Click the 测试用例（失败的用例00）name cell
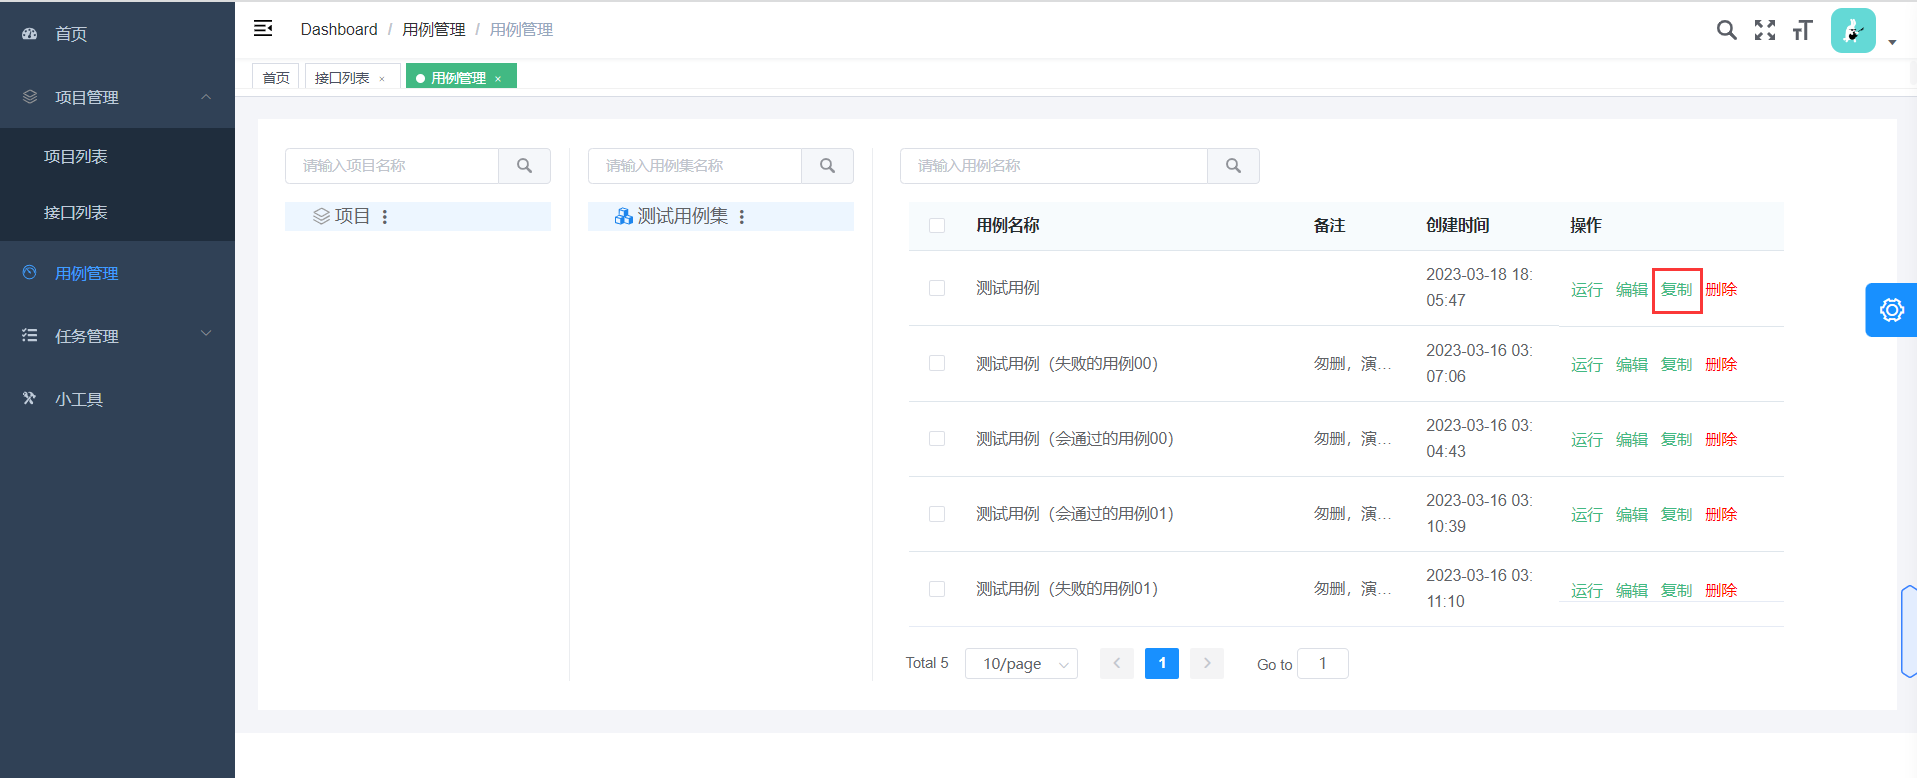Viewport: 1917px width, 778px height. pyautogui.click(x=1067, y=363)
